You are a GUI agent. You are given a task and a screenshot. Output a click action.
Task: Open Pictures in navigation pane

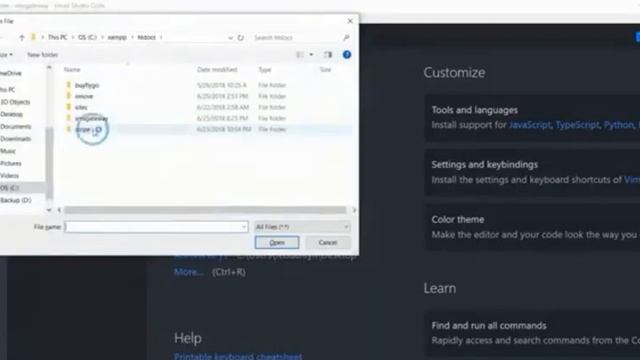click(11, 163)
